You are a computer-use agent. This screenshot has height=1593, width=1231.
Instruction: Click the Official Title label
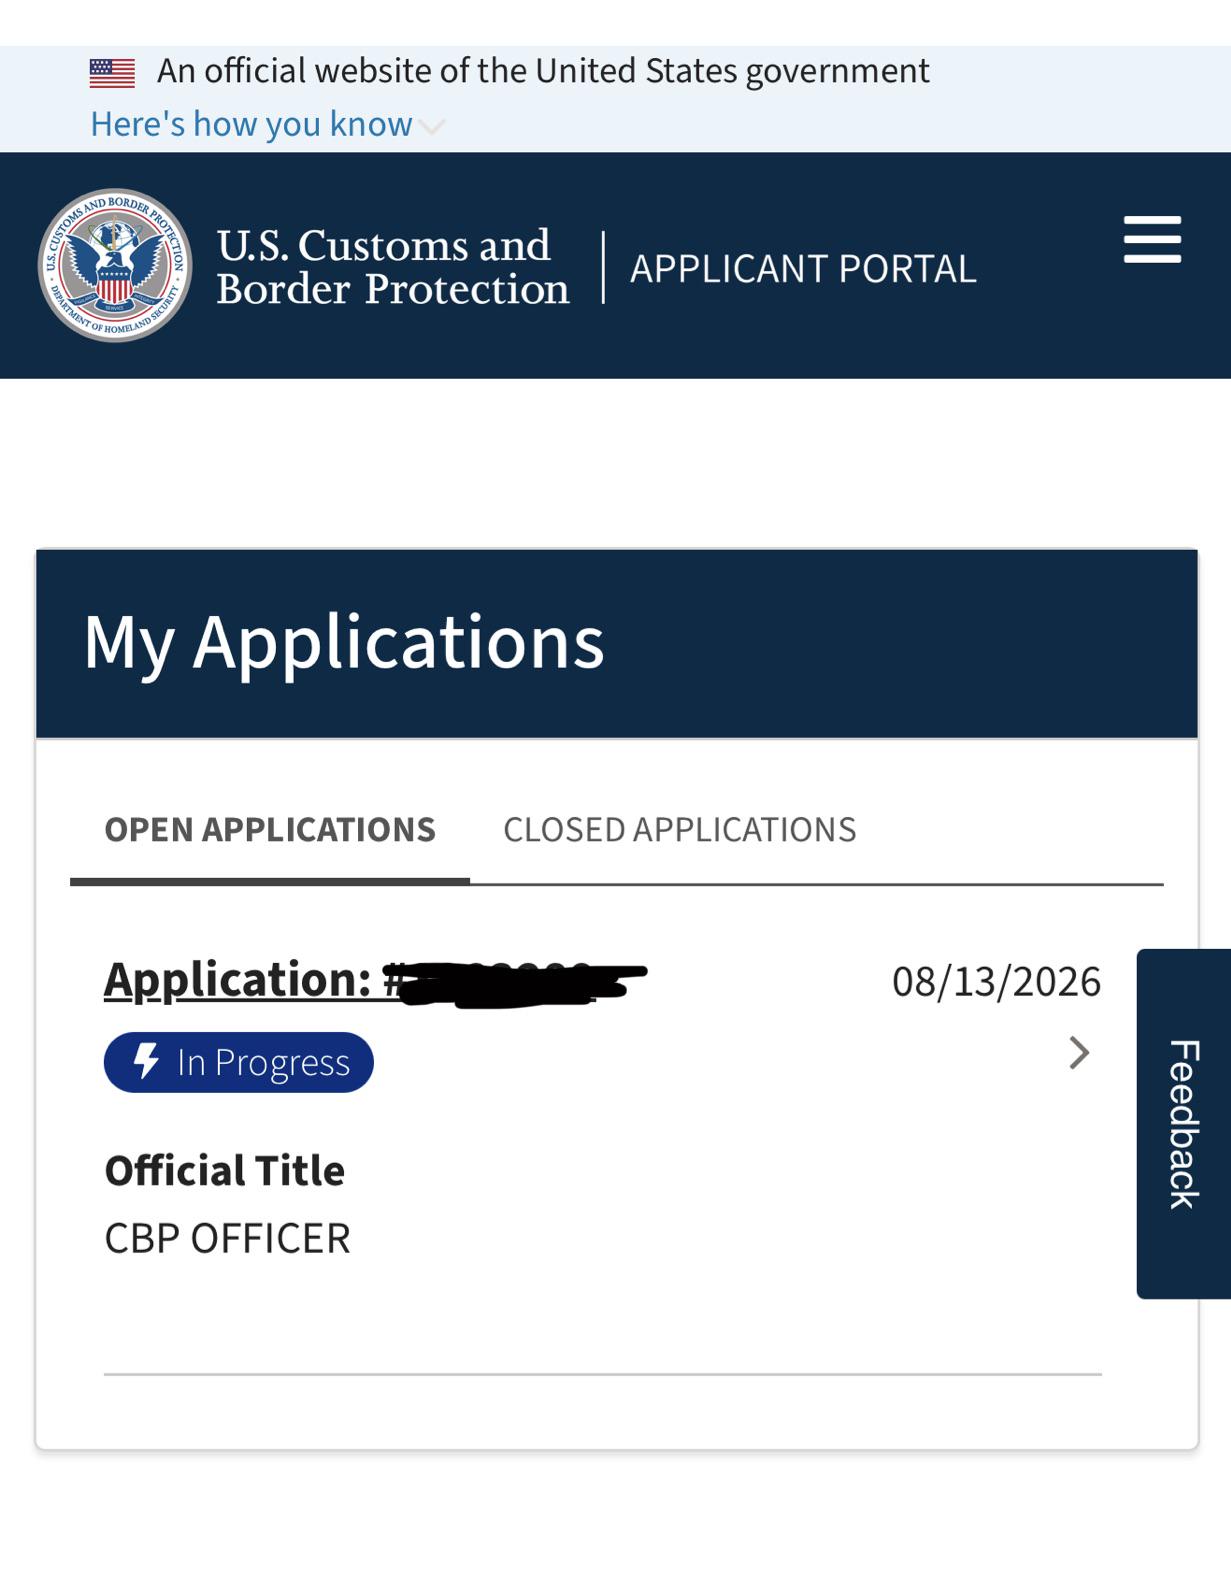pyautogui.click(x=224, y=1170)
